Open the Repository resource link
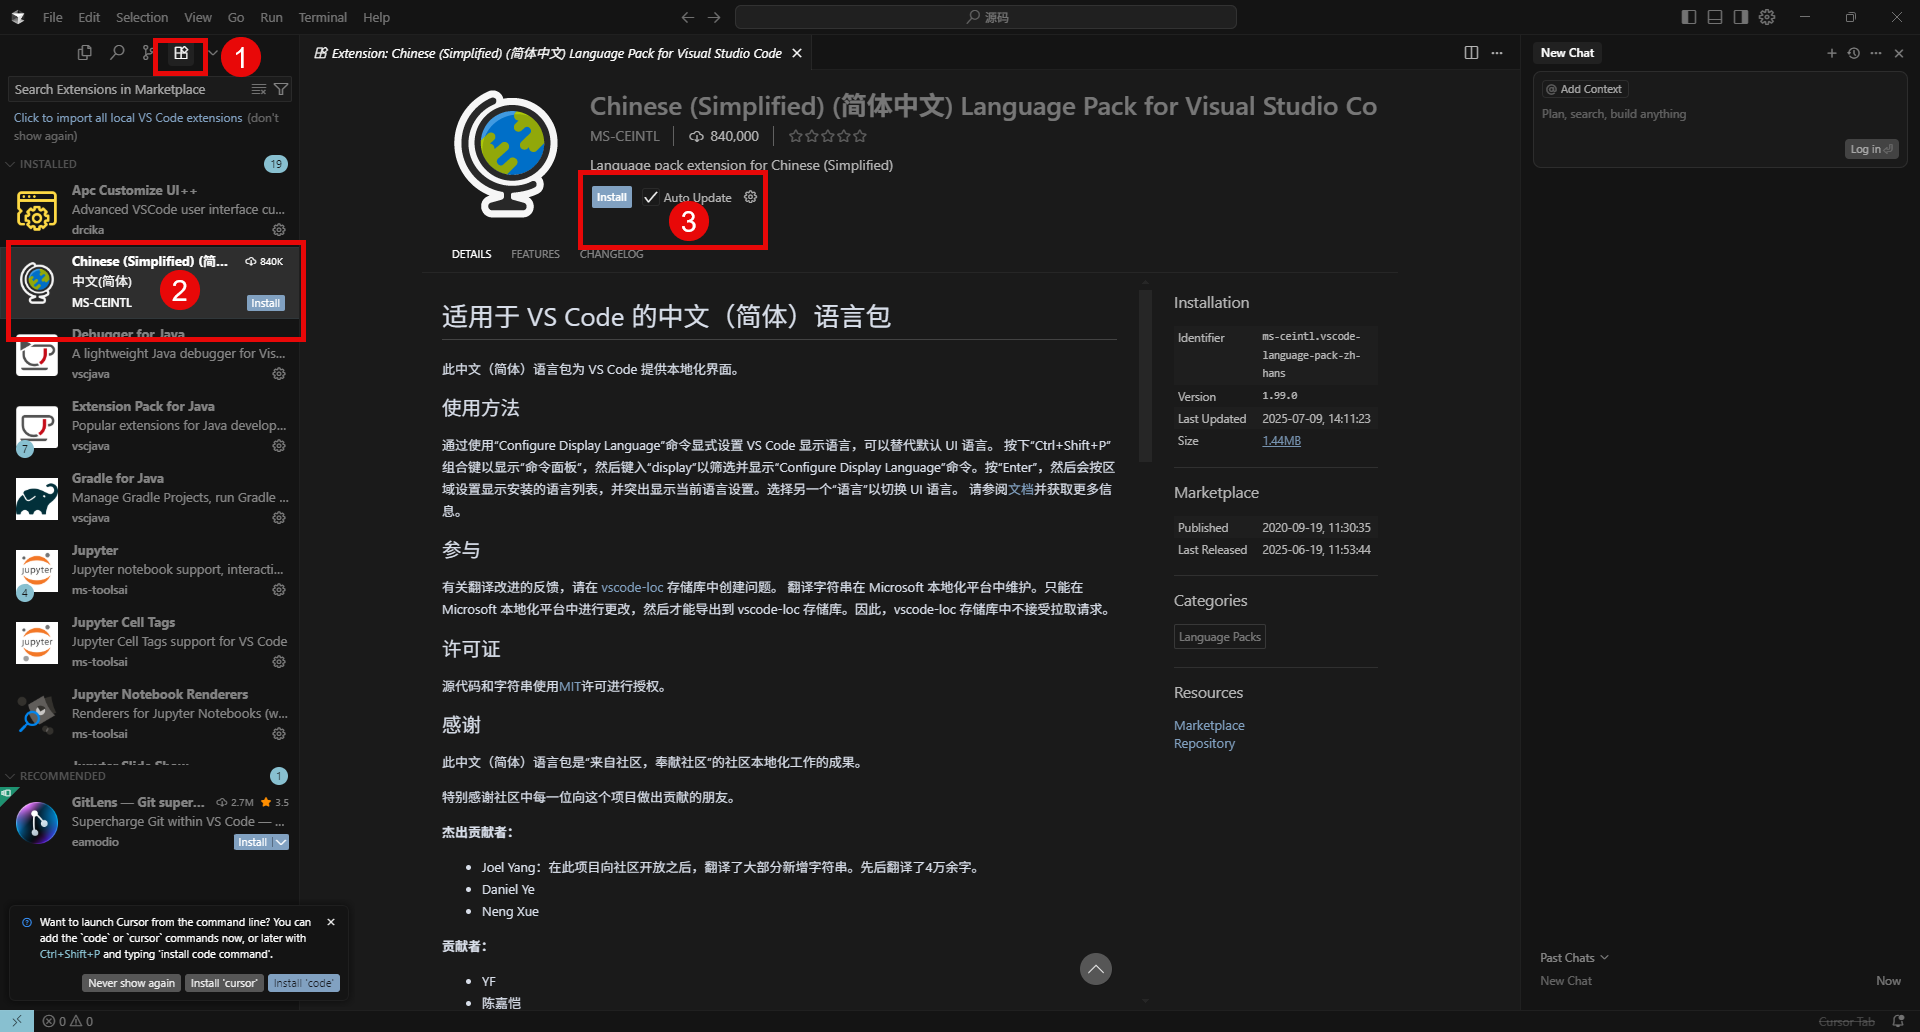1920x1032 pixels. click(1204, 743)
